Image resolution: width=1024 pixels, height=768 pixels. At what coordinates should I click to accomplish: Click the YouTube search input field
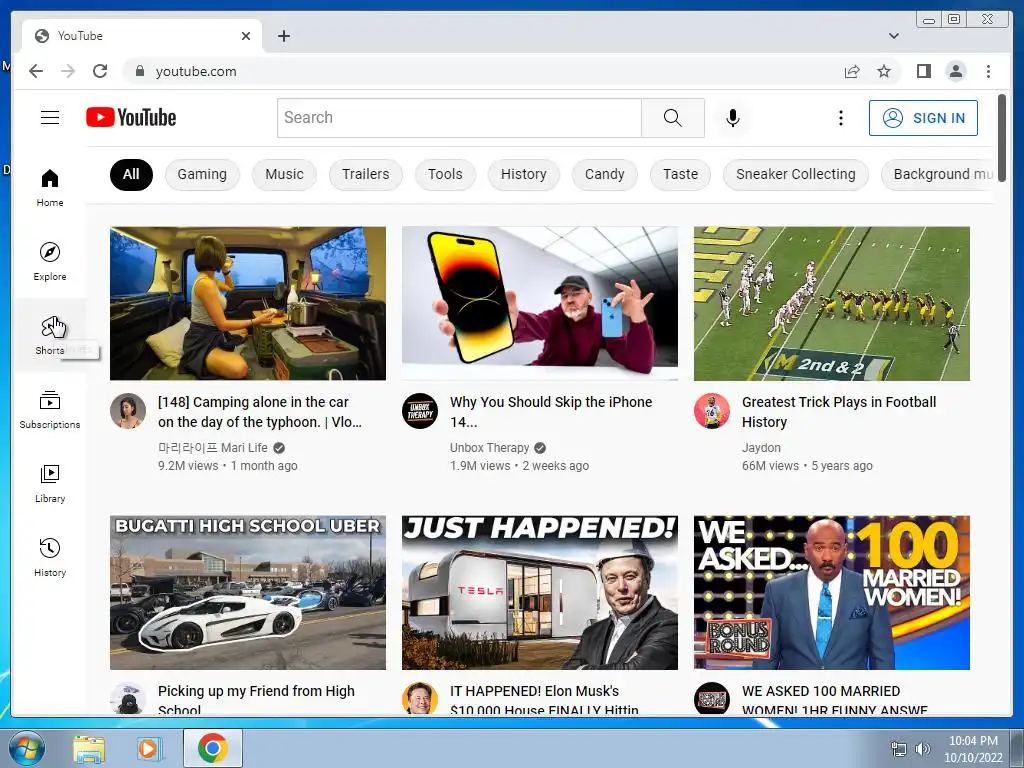click(x=459, y=118)
